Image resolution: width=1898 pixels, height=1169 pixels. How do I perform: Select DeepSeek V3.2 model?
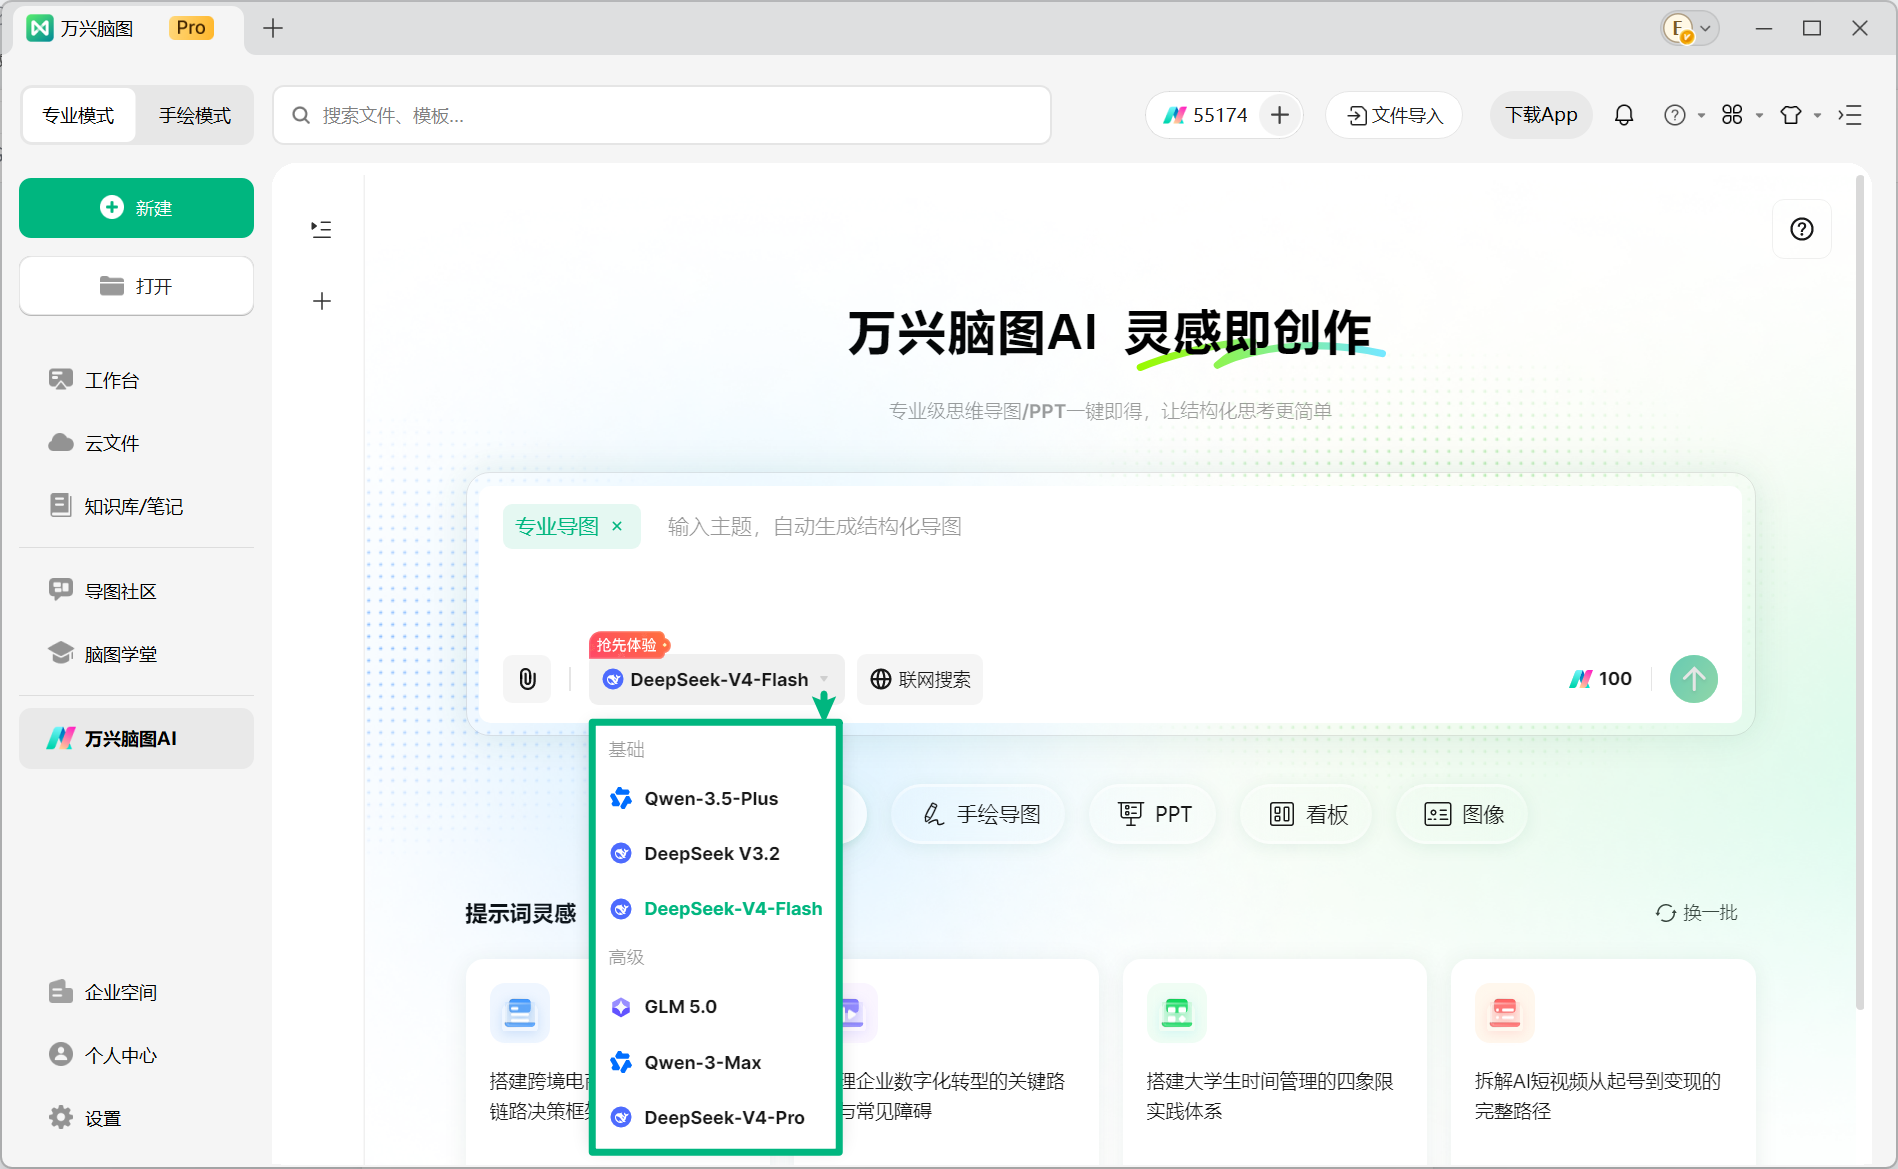click(715, 853)
